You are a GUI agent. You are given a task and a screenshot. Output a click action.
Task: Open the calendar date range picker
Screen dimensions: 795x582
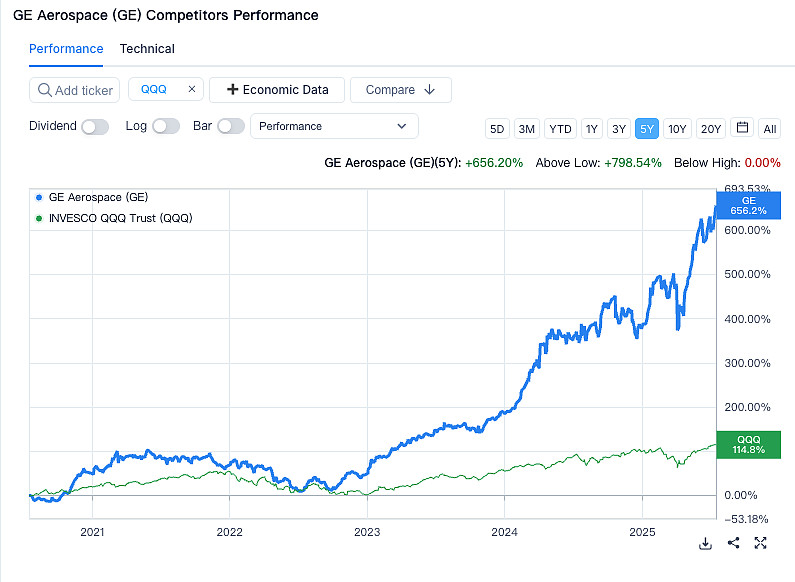pos(742,128)
